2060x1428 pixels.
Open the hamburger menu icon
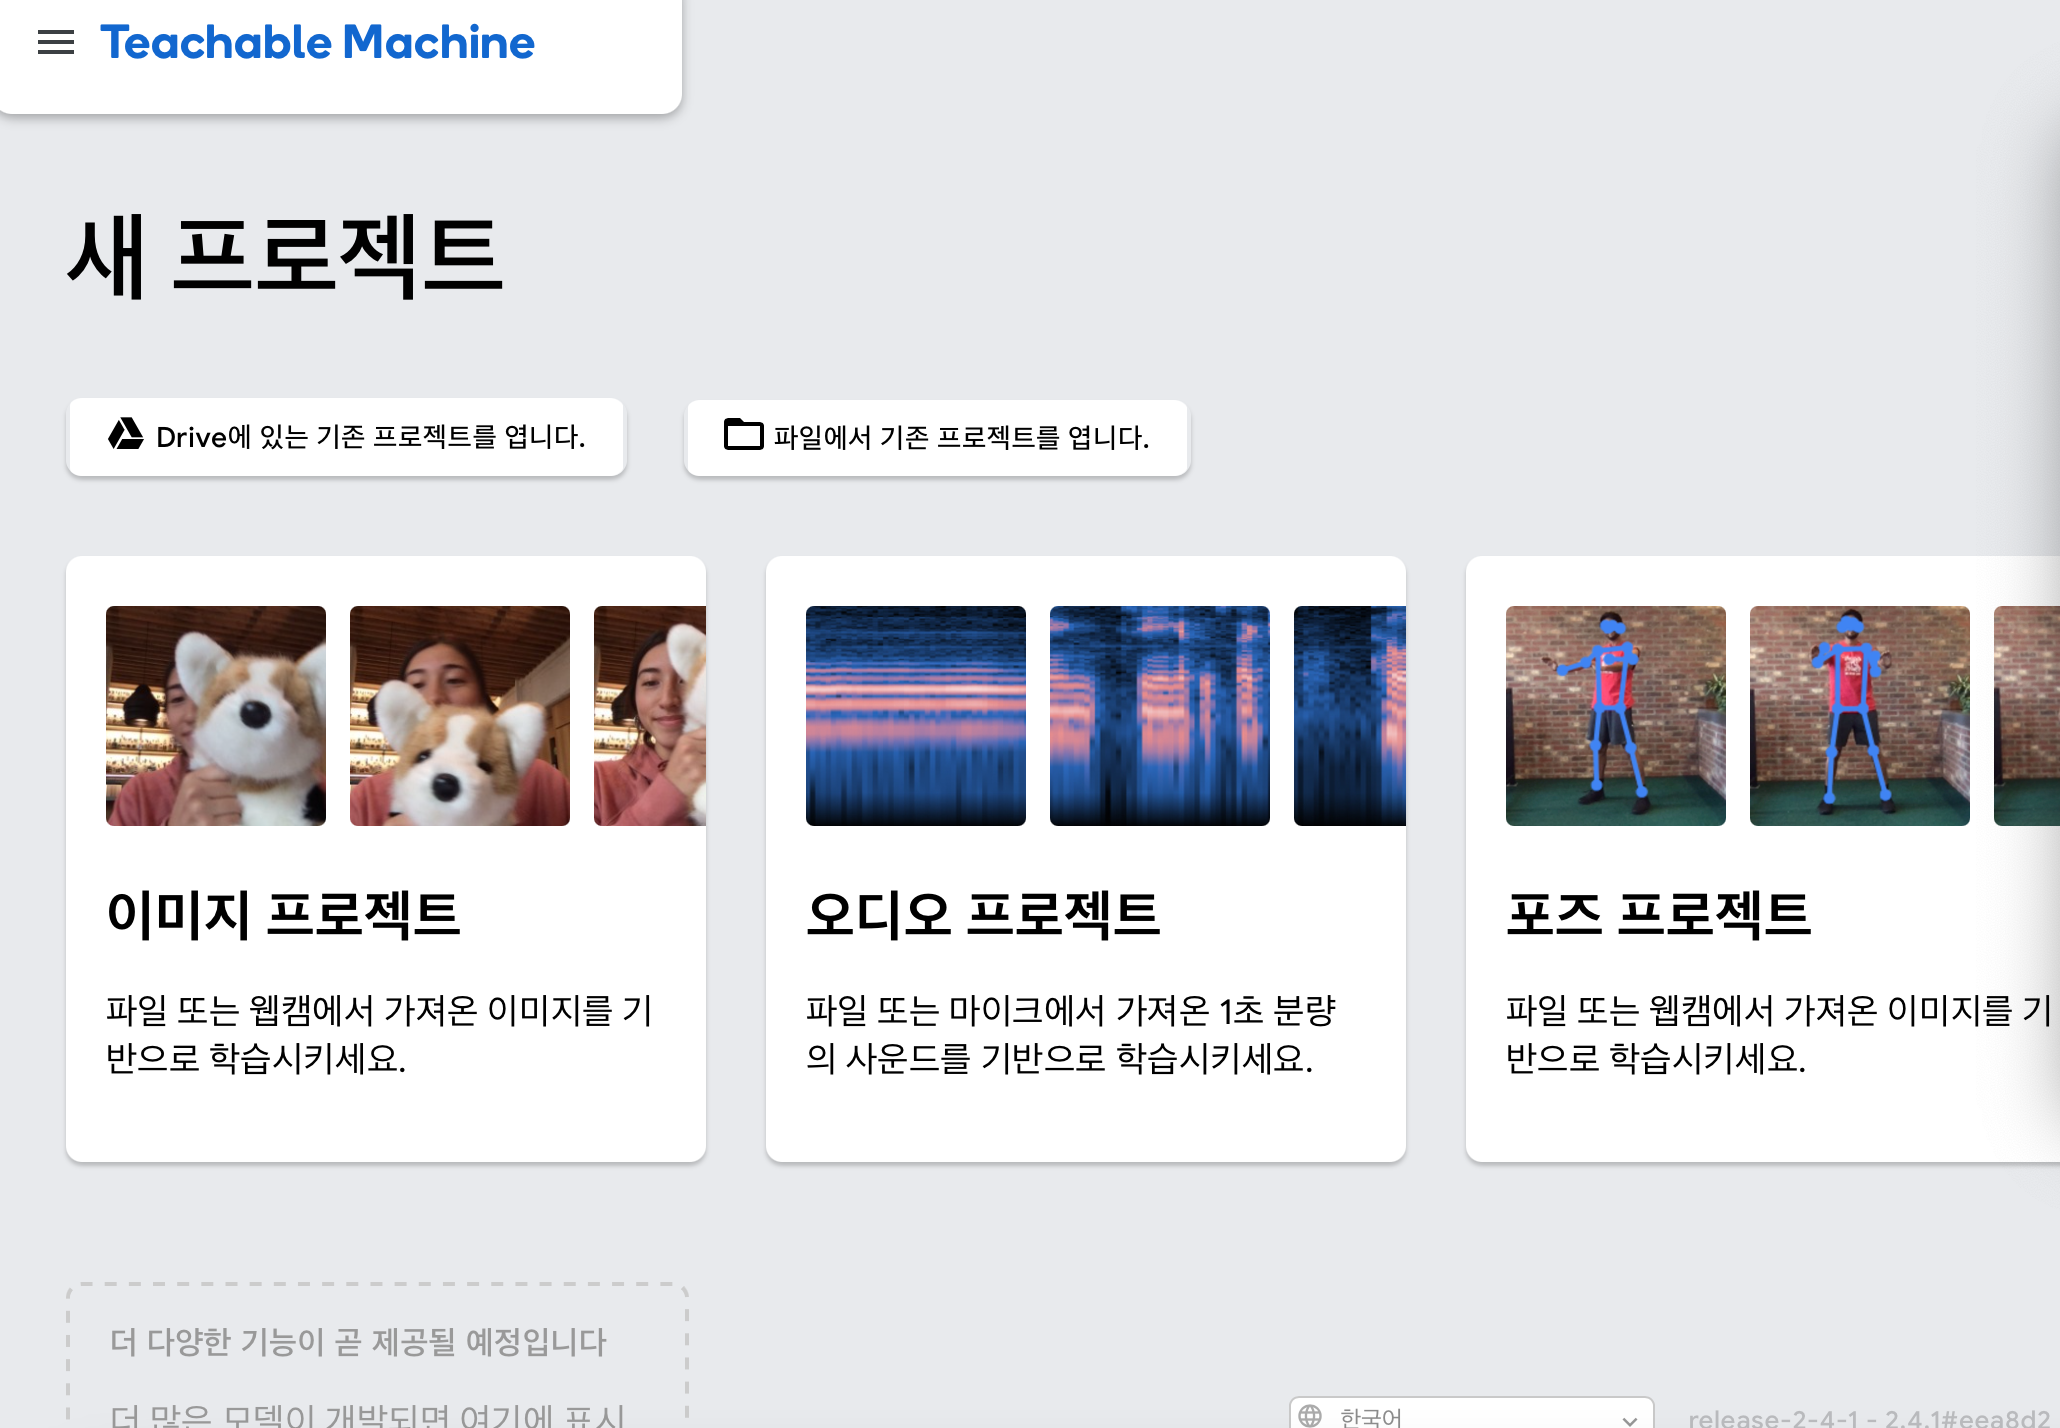pyautogui.click(x=56, y=42)
